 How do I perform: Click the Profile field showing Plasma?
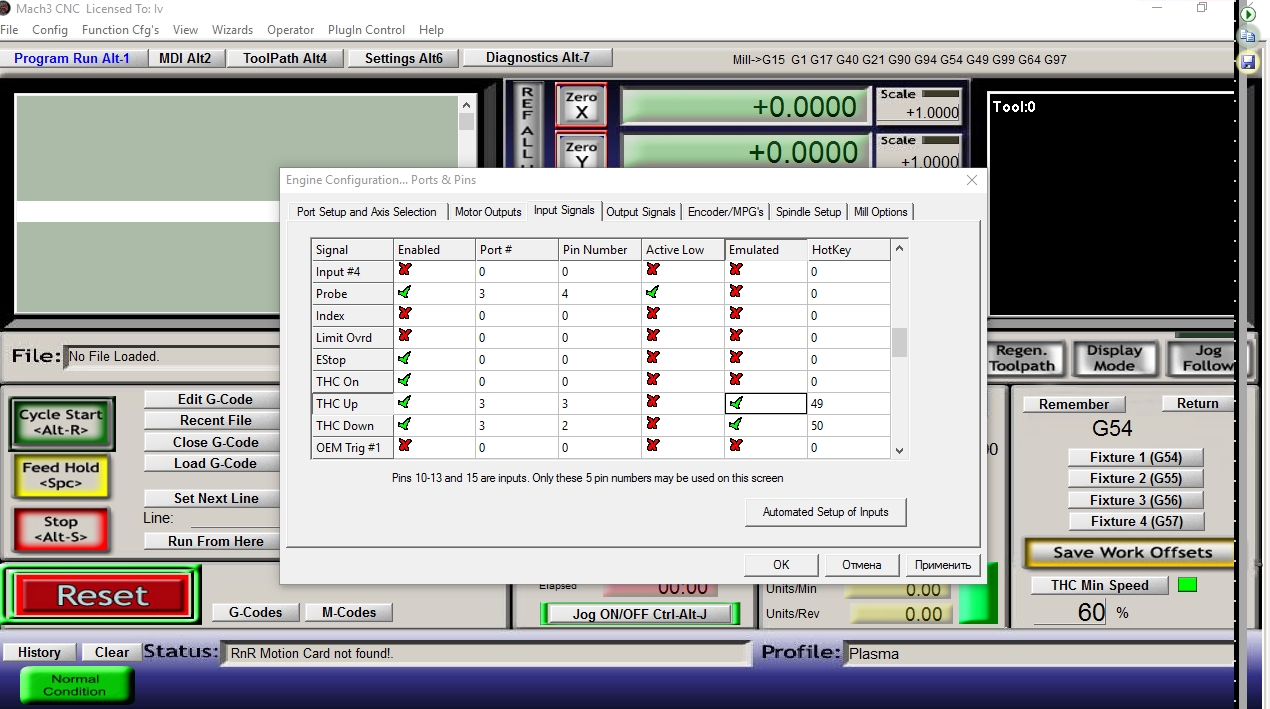1040,654
